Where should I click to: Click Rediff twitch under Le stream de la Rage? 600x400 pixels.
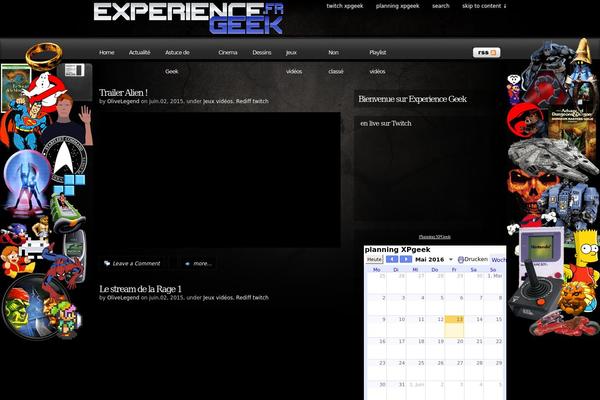[252, 297]
